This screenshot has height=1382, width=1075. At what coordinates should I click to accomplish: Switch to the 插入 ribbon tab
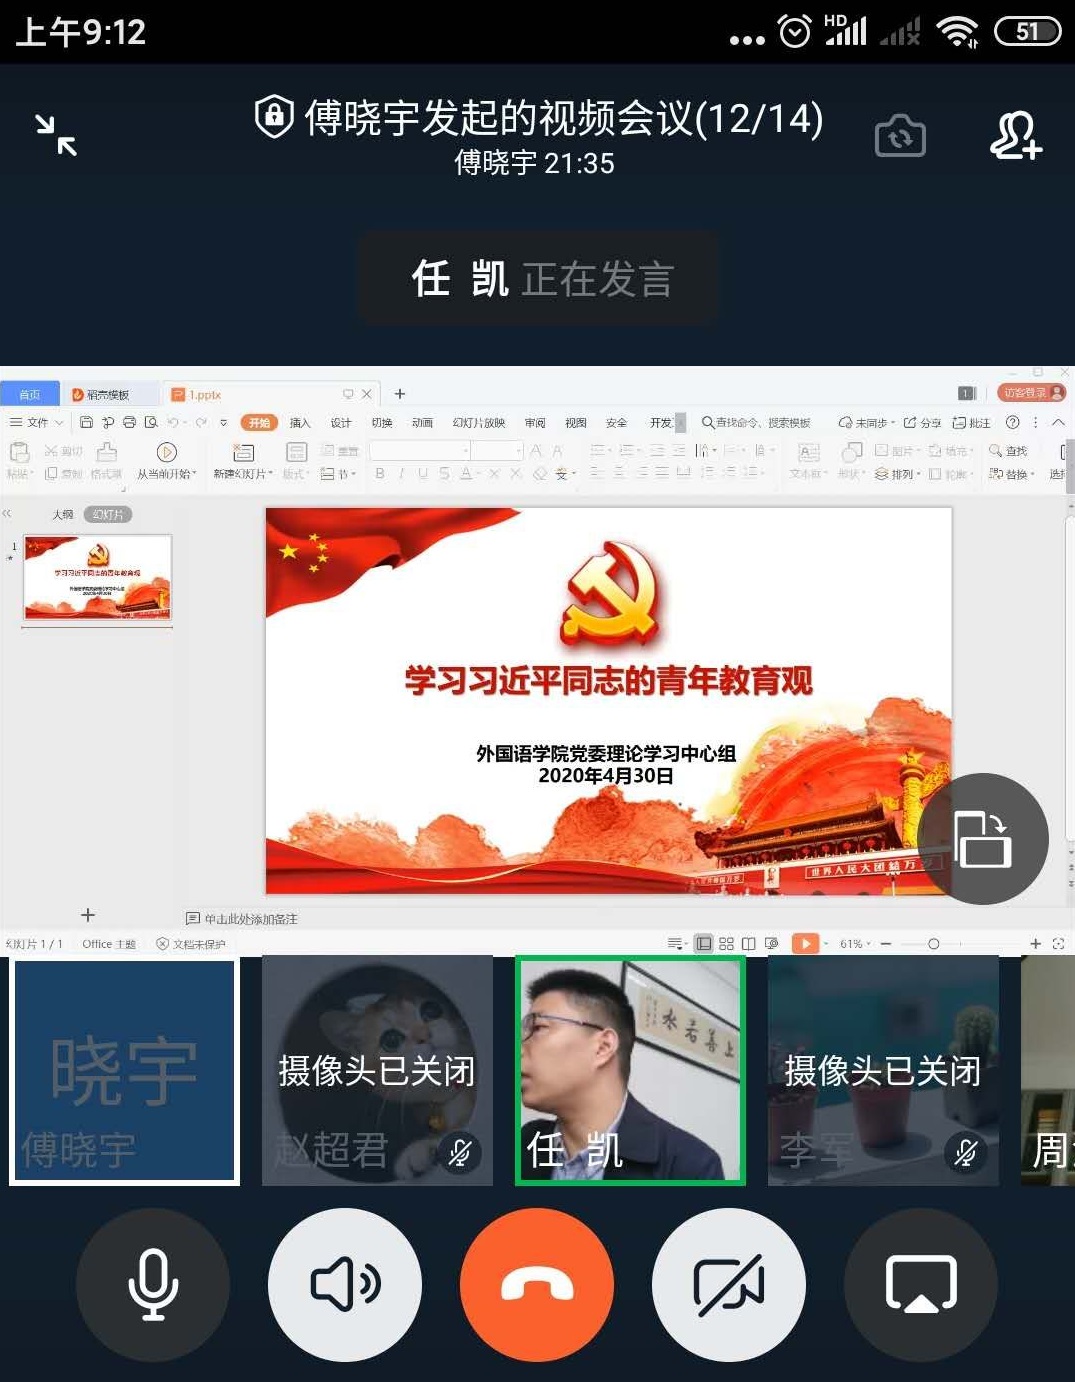point(300,423)
